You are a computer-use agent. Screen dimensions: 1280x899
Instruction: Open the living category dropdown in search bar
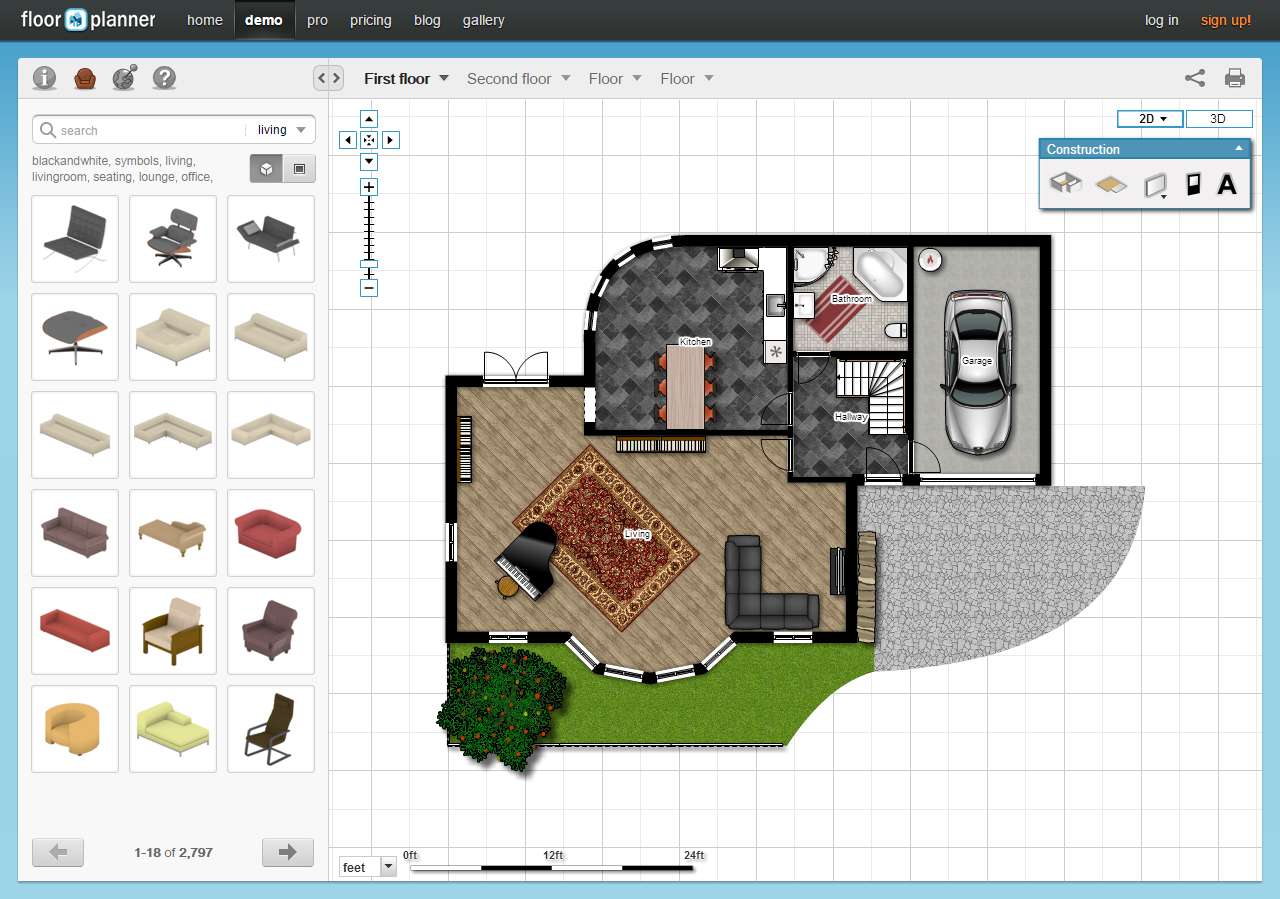click(283, 129)
